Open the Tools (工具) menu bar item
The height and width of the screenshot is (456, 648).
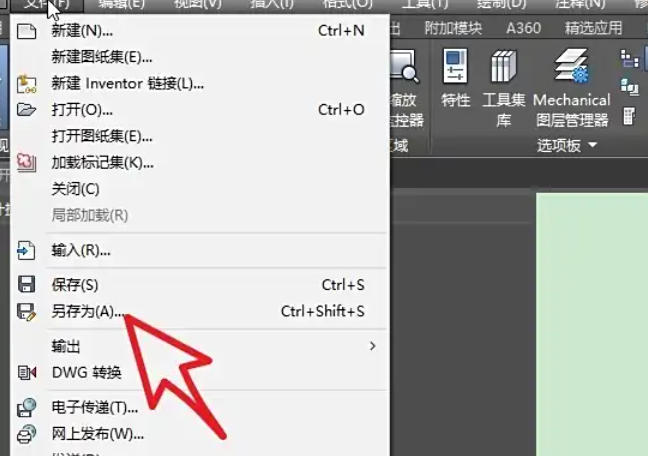[425, 4]
